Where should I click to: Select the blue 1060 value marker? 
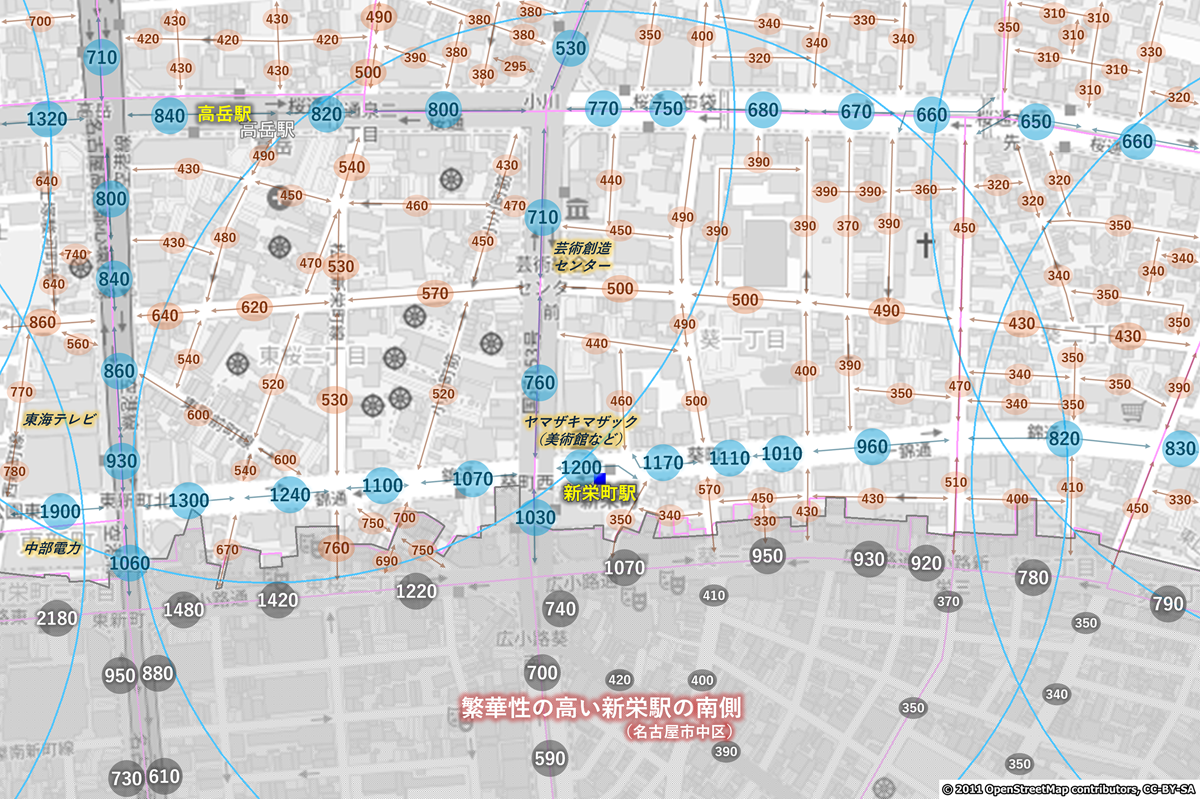point(129,564)
